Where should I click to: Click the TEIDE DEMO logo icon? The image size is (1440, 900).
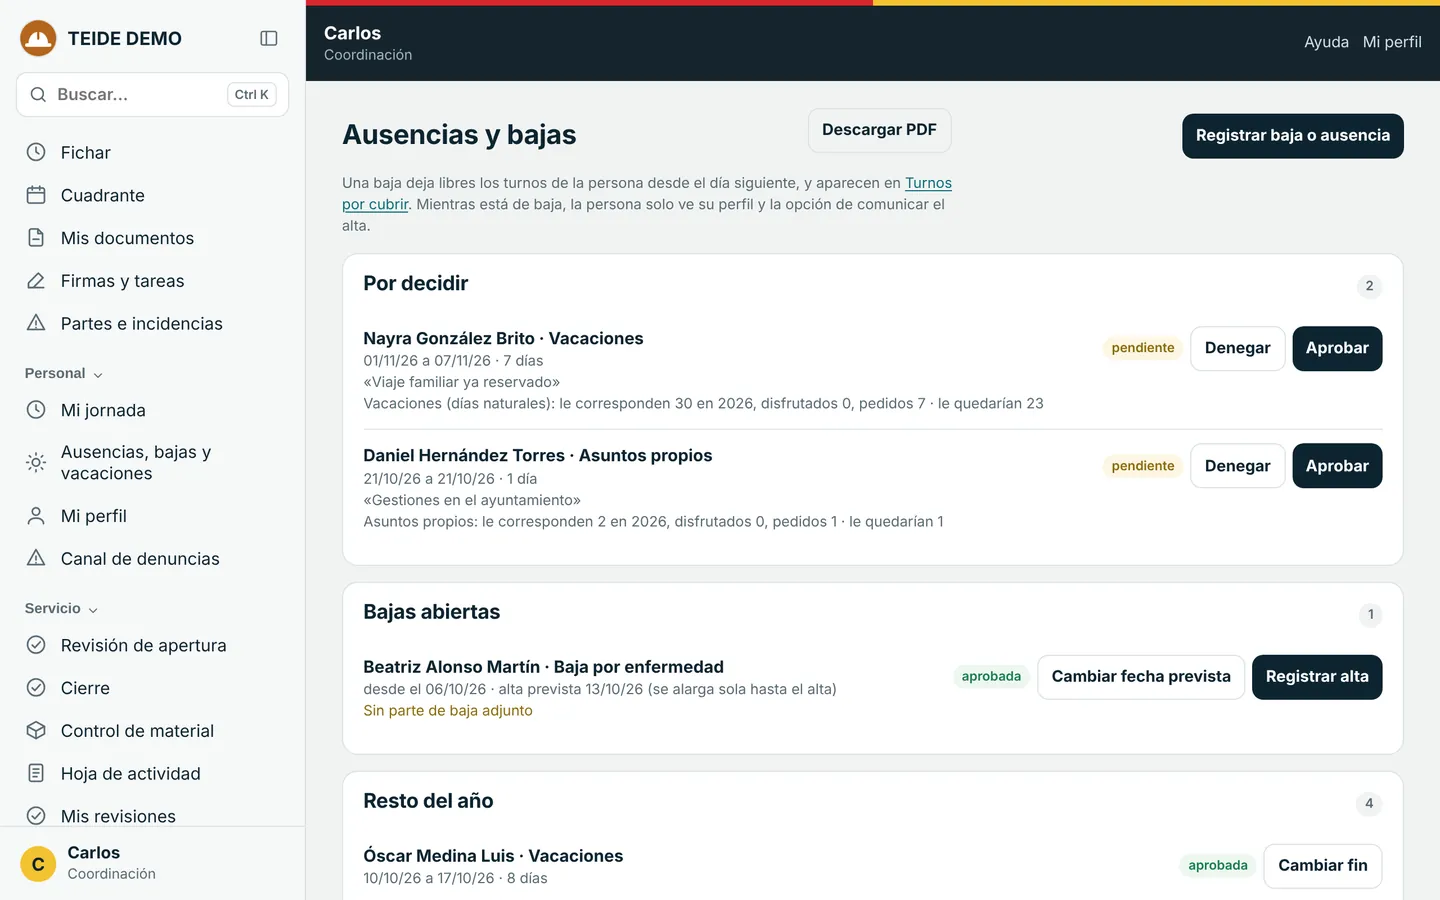[x=38, y=38]
